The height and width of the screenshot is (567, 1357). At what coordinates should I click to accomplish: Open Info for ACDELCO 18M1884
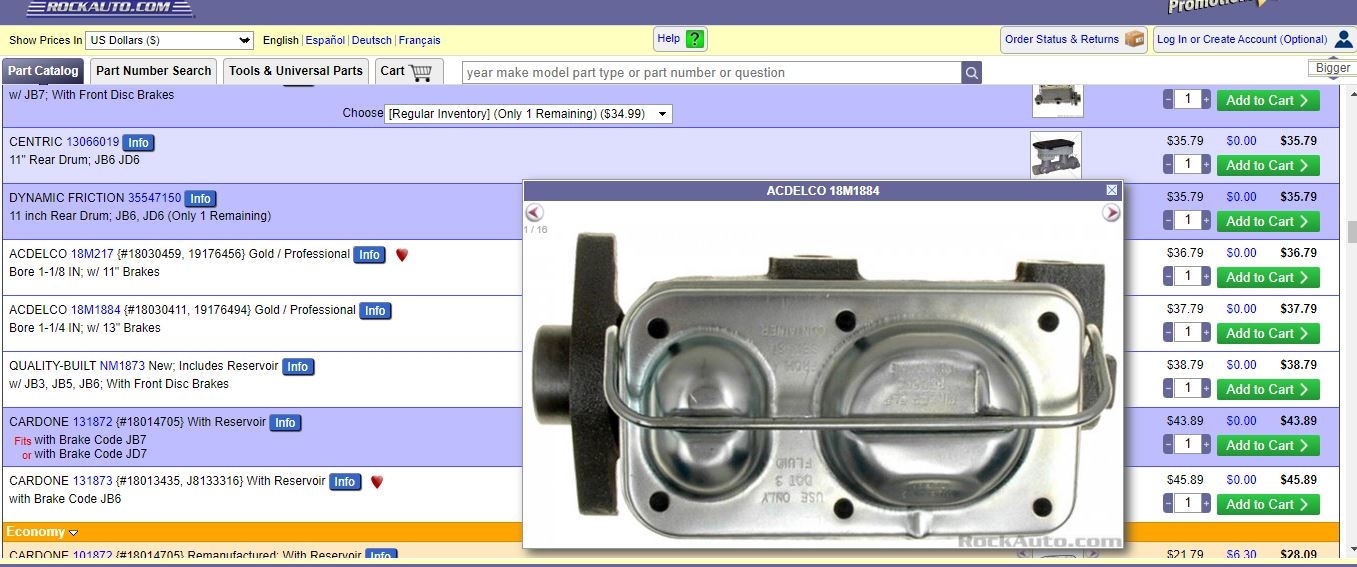(x=375, y=311)
